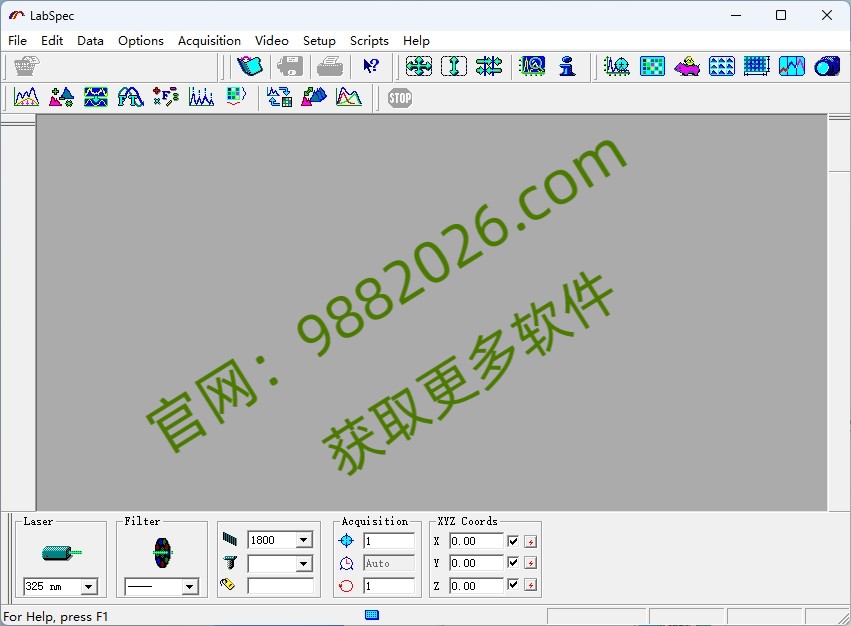Click the baseline spectrum icon in second toolbar

tap(26, 97)
